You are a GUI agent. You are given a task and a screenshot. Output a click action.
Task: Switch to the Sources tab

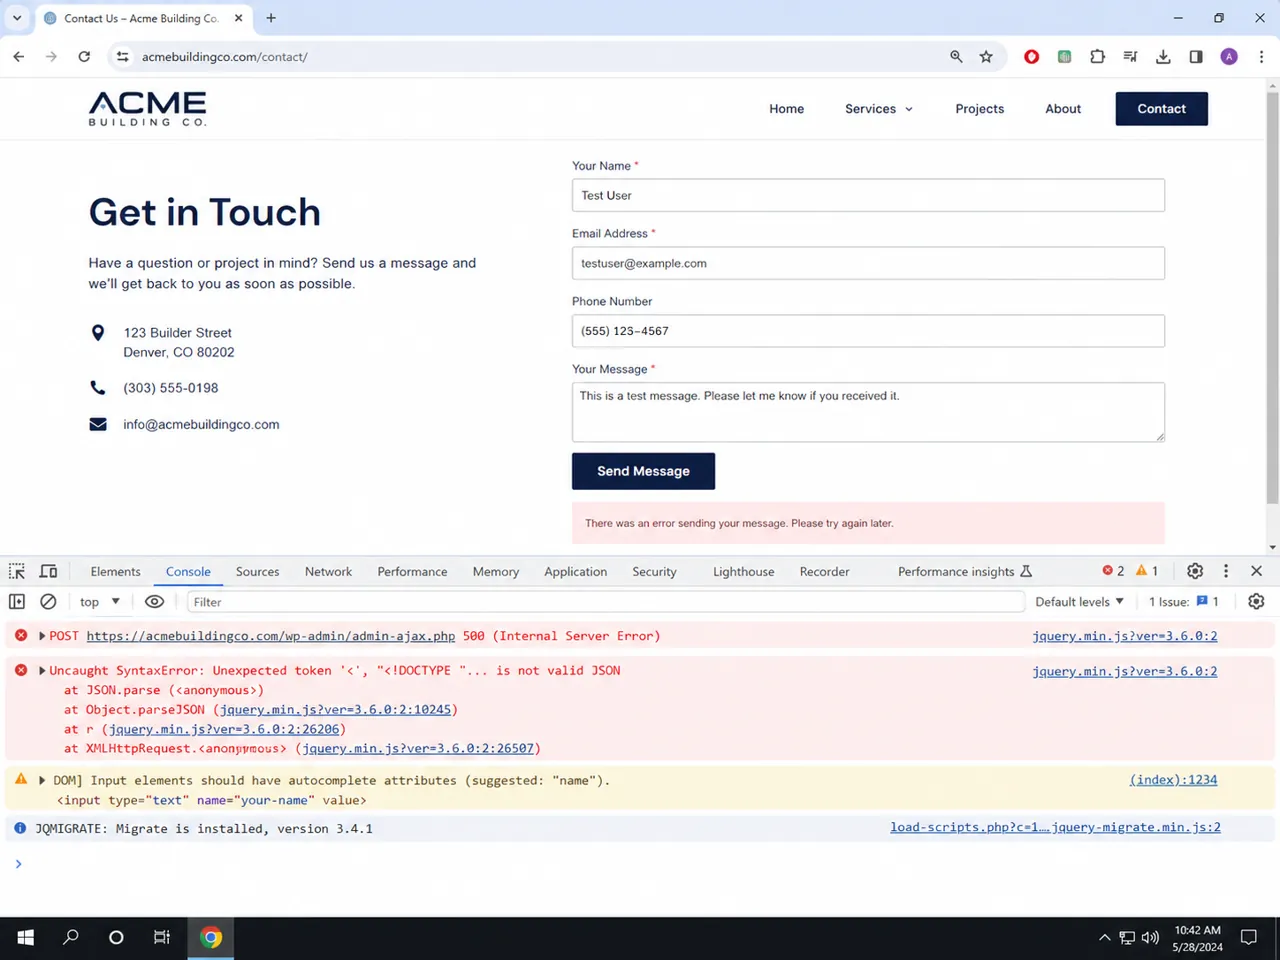[257, 572]
